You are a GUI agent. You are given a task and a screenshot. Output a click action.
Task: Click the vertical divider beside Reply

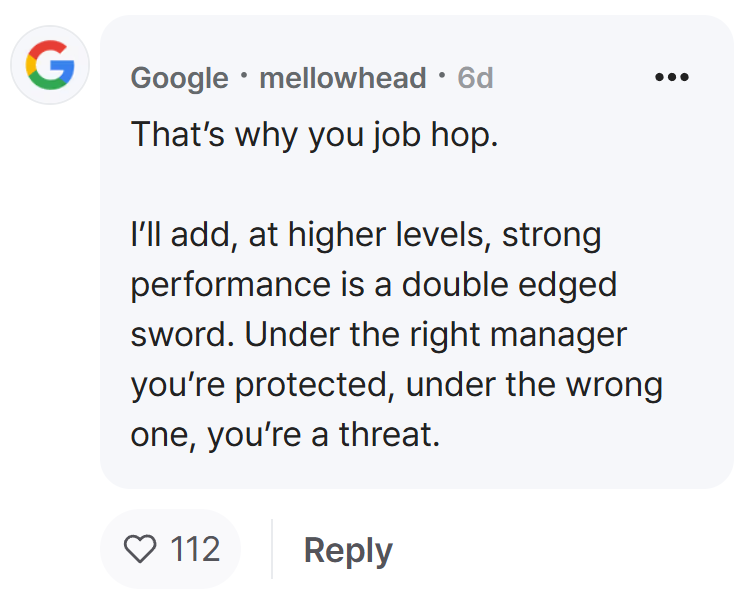[272, 548]
